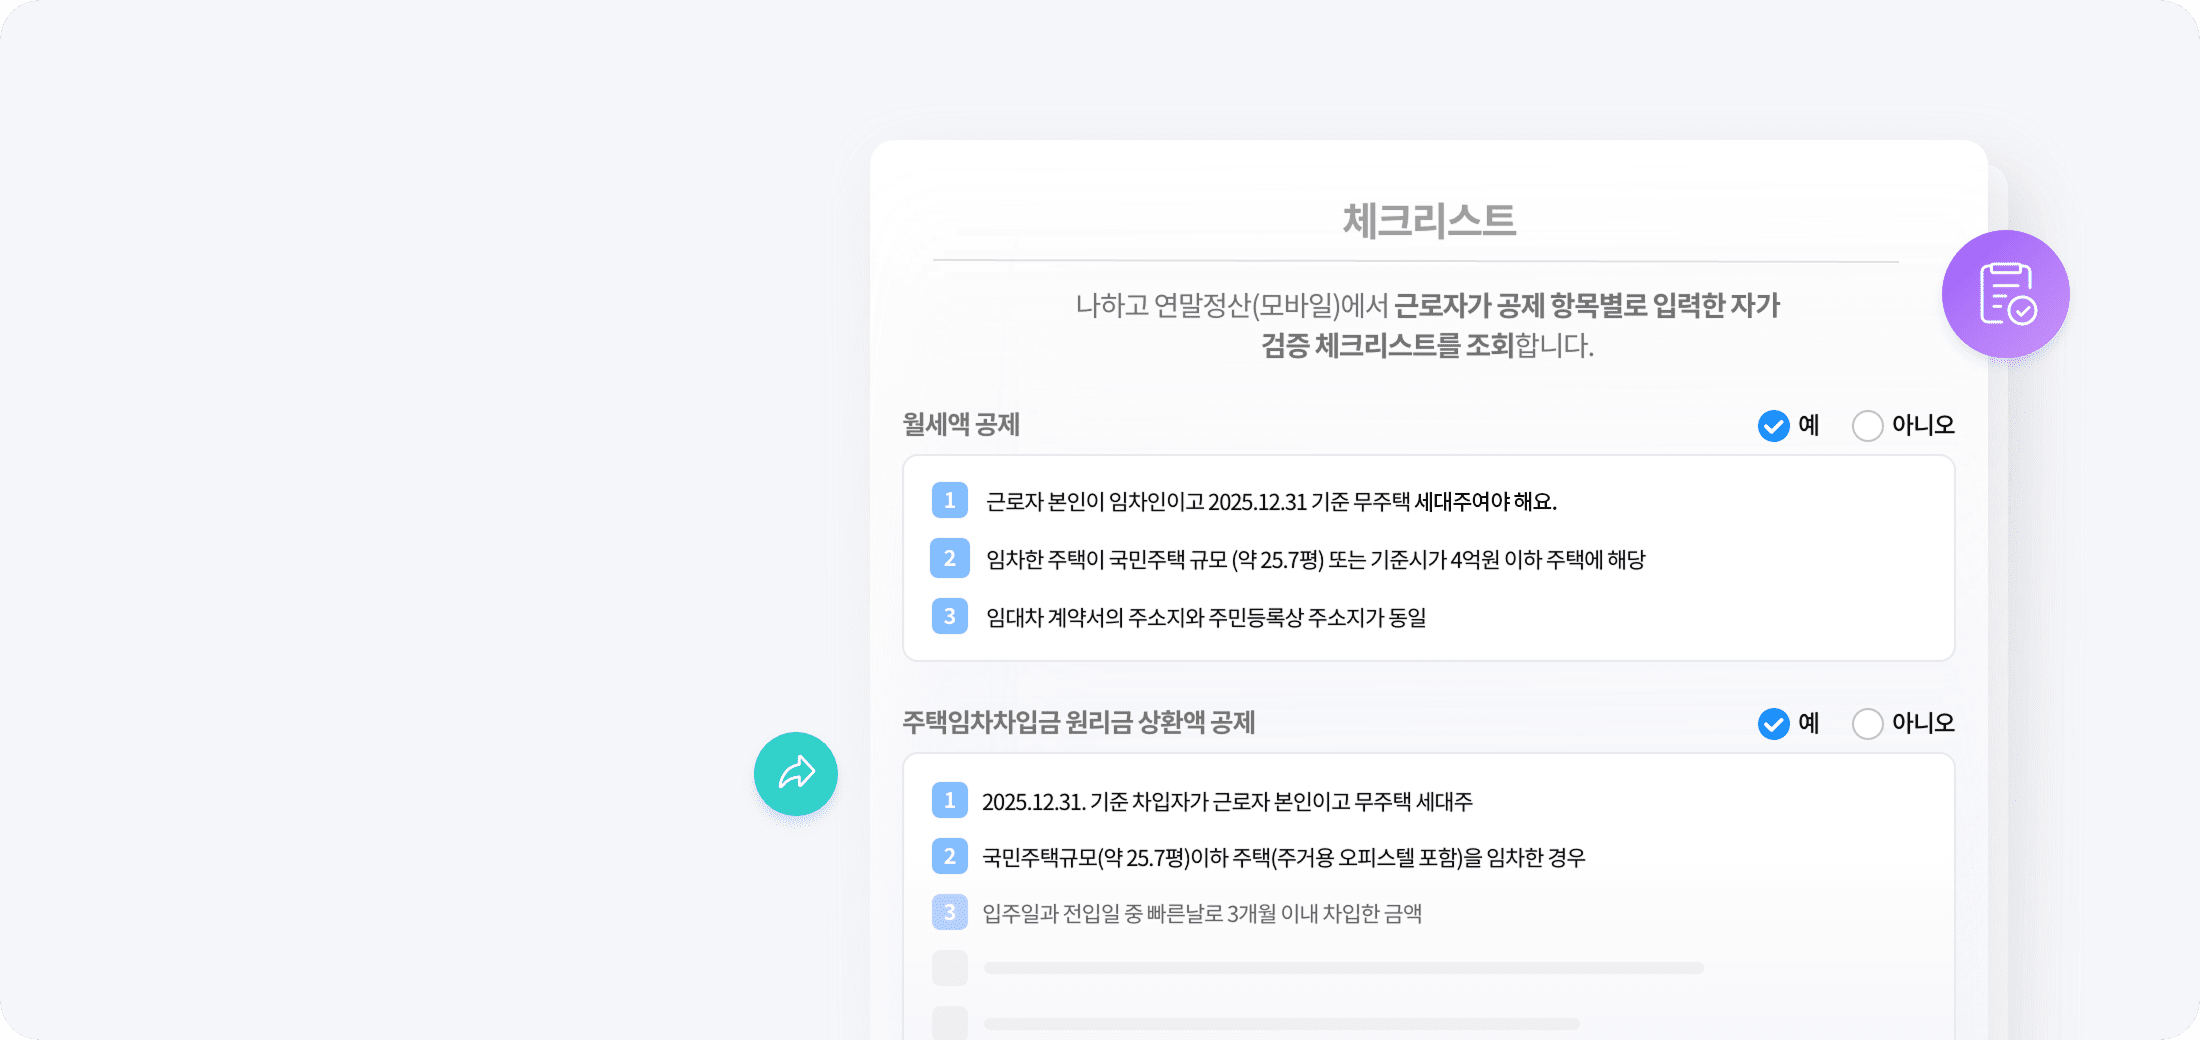Screen dimensions: 2200x1040
Task: Click number 3 badge in 주택임차차입금 list
Action: click(949, 912)
